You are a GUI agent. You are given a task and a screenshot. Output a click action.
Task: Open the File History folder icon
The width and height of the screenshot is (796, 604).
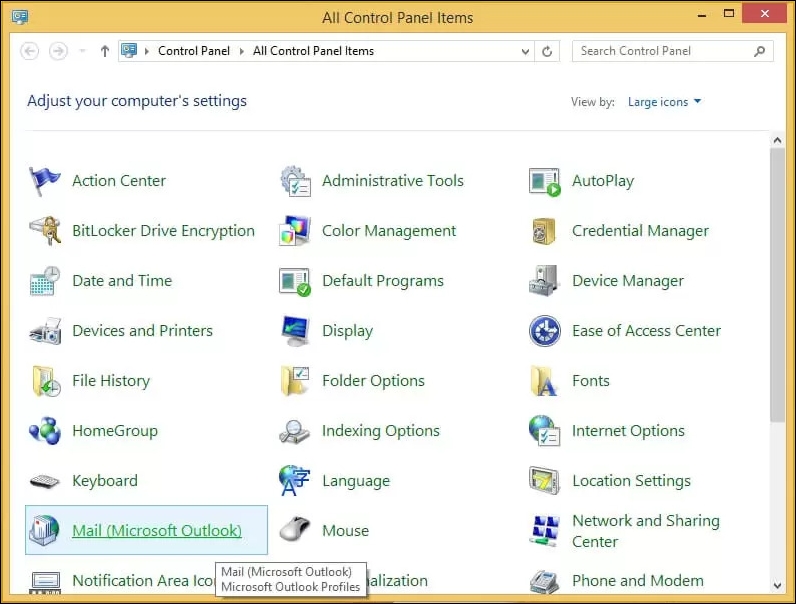[x=46, y=381]
